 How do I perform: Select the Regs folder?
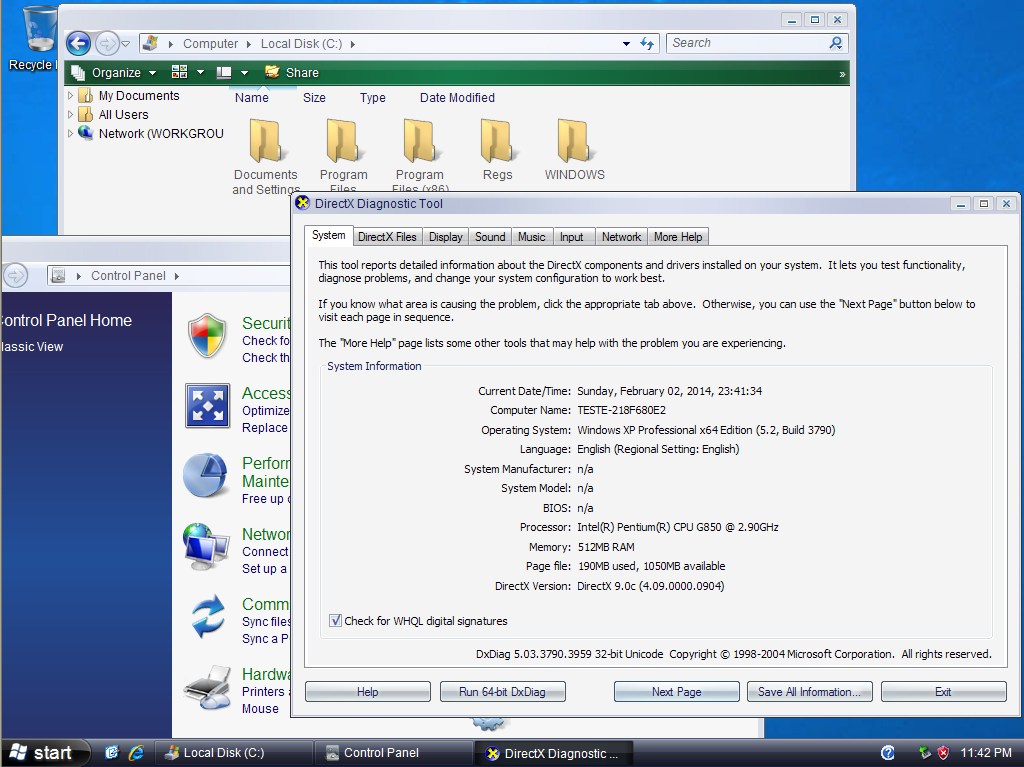click(498, 150)
